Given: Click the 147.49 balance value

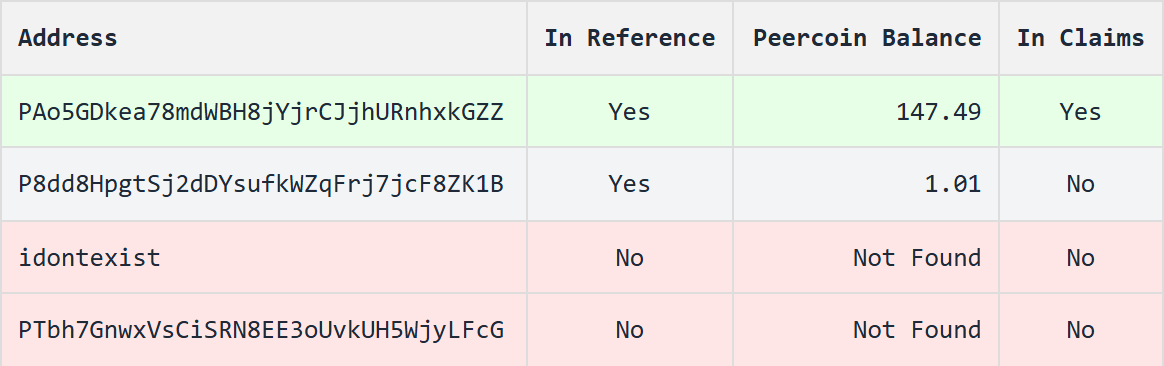Looking at the screenshot, I should click(x=938, y=112).
